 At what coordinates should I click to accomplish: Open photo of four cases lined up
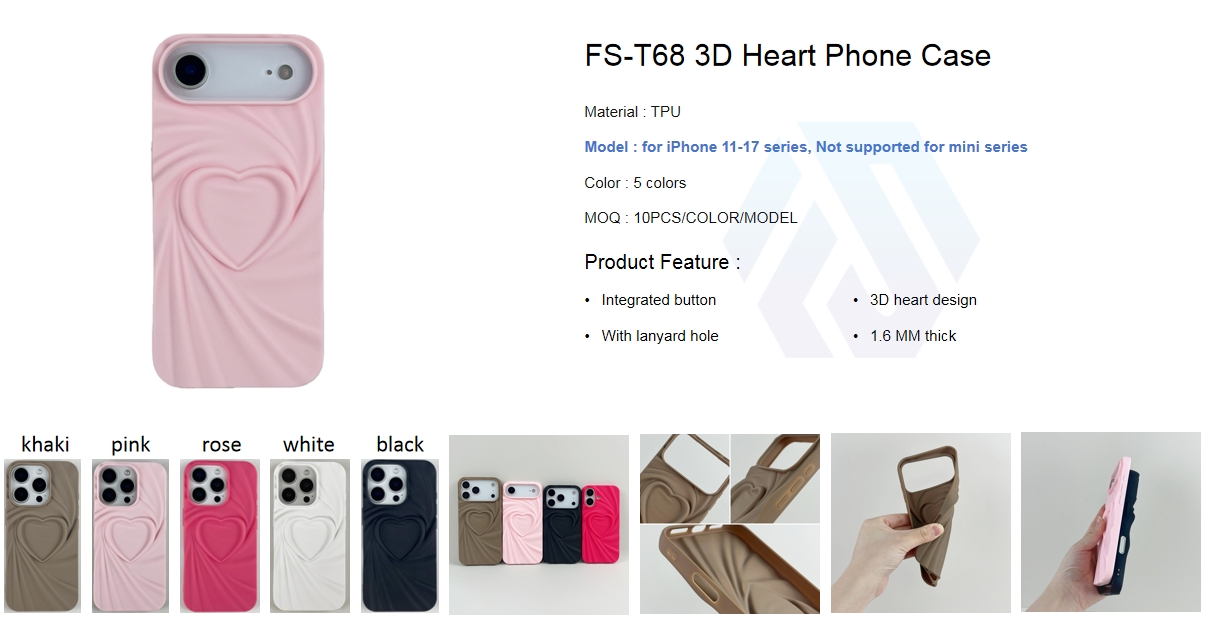coord(539,524)
